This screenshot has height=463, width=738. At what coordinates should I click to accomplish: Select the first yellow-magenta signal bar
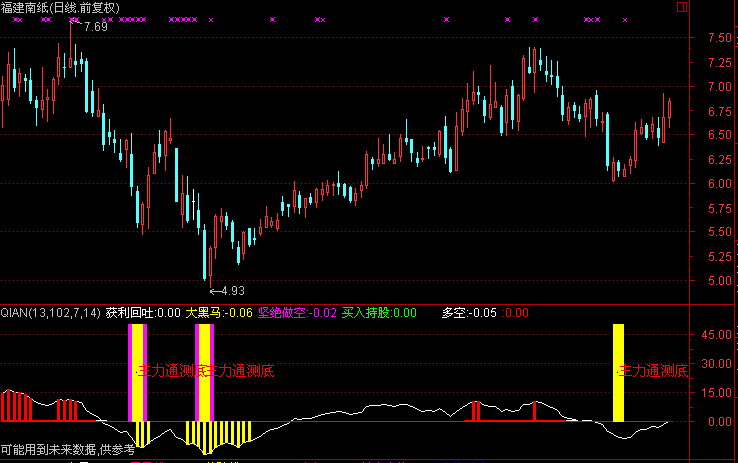click(138, 371)
